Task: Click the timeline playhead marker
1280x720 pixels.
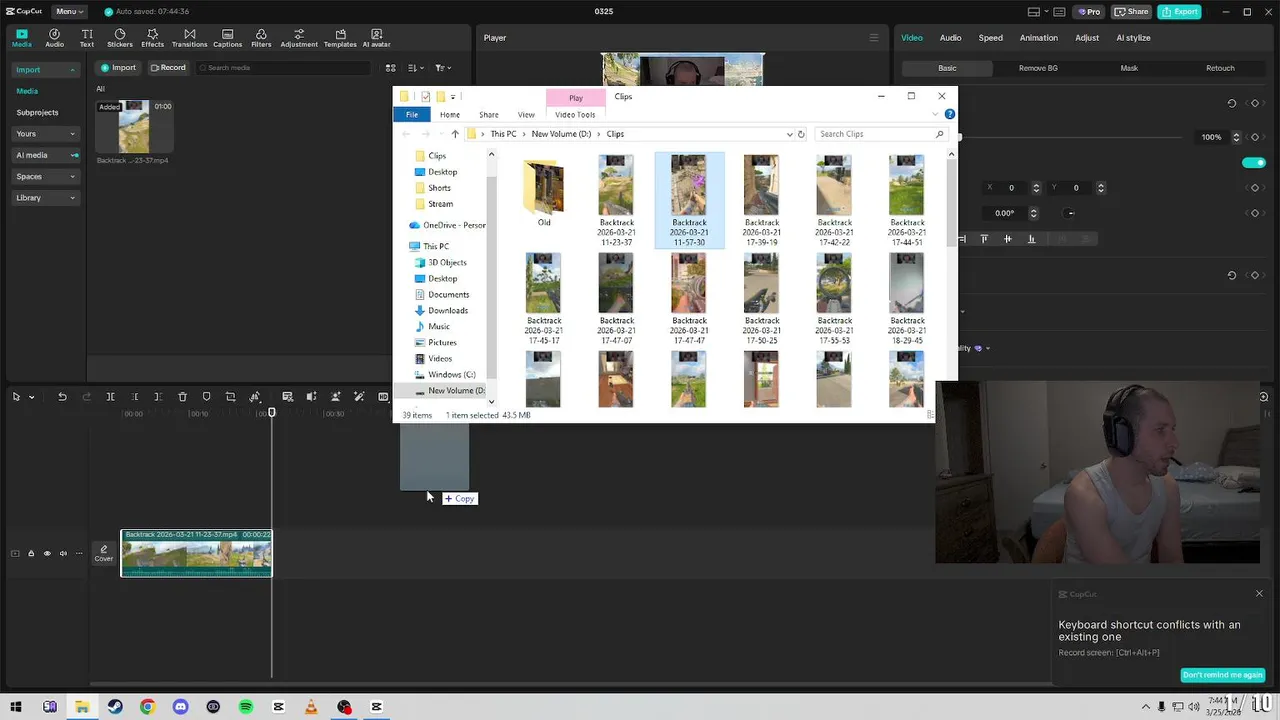Action: coord(272,412)
